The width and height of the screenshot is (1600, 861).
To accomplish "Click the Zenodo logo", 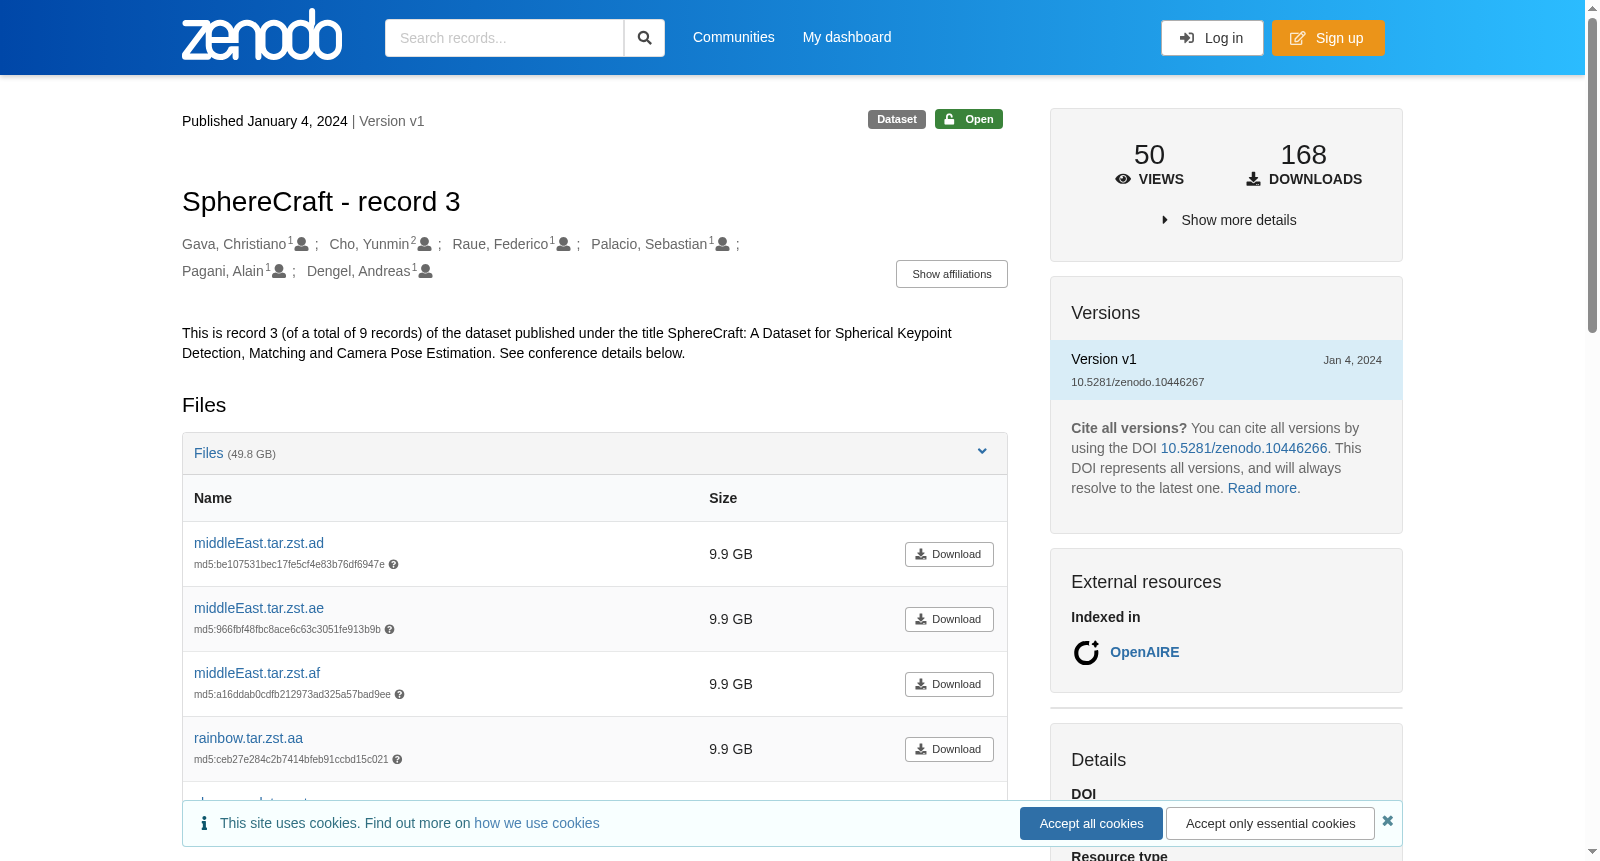I will (x=262, y=35).
